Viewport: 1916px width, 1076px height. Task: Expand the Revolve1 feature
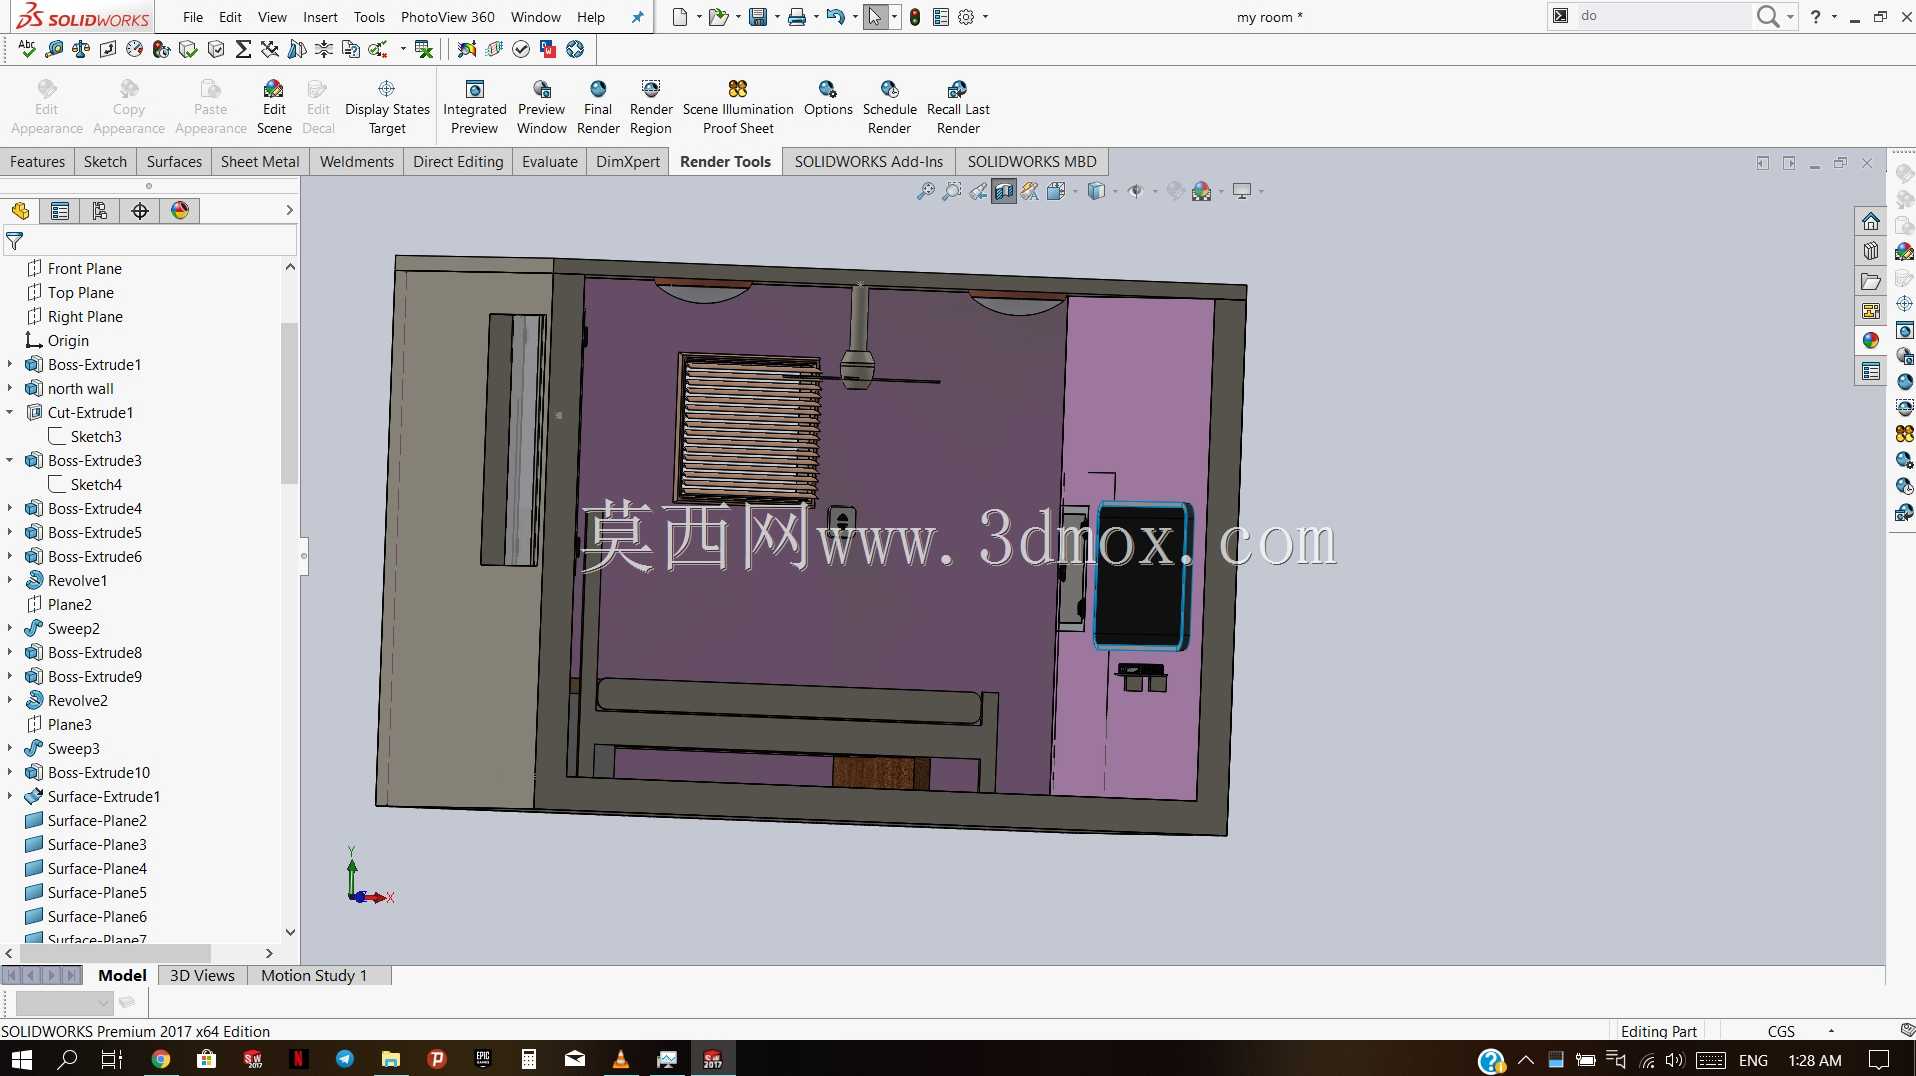pyautogui.click(x=10, y=581)
